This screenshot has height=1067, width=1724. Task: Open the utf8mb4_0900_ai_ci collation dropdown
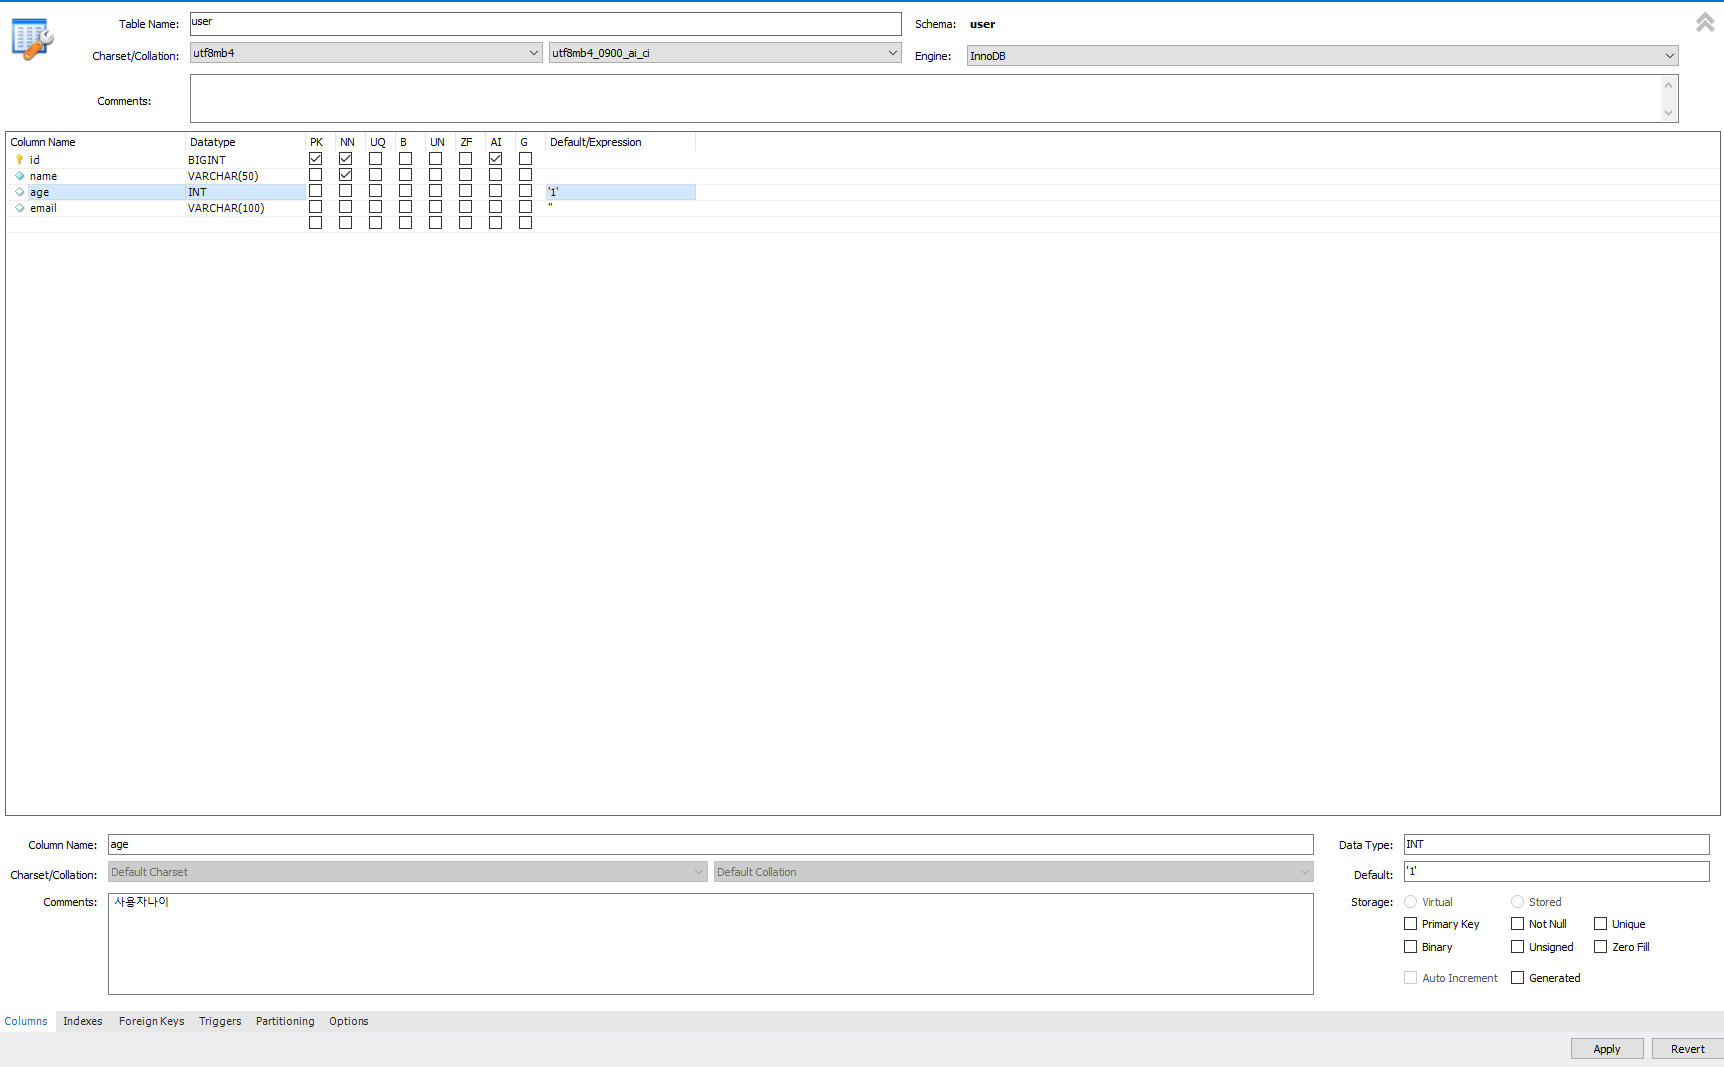tap(892, 52)
